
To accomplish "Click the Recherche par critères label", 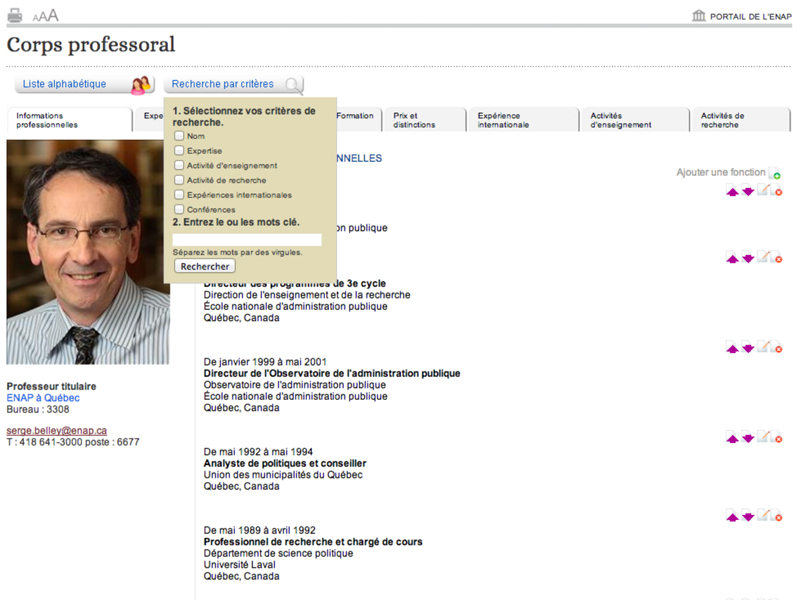I will click(x=222, y=84).
